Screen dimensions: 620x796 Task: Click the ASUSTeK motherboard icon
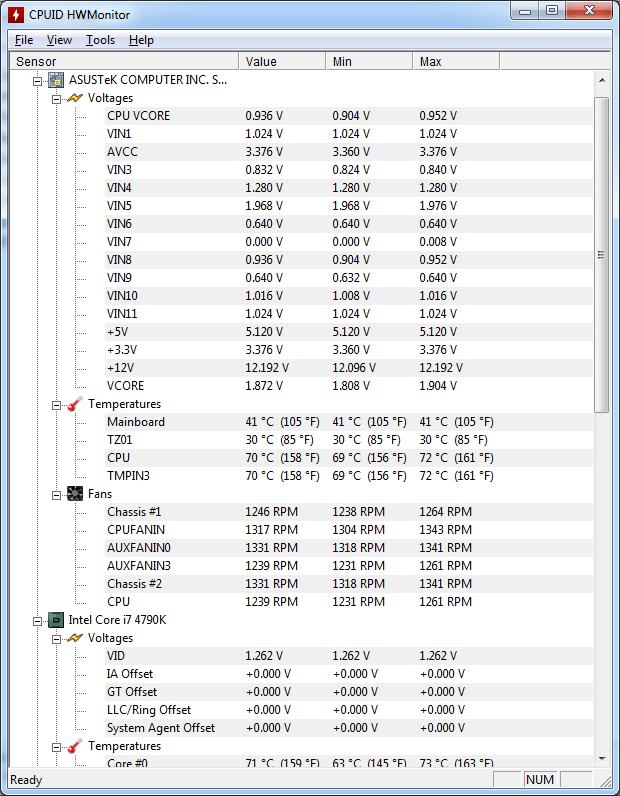[x=56, y=80]
